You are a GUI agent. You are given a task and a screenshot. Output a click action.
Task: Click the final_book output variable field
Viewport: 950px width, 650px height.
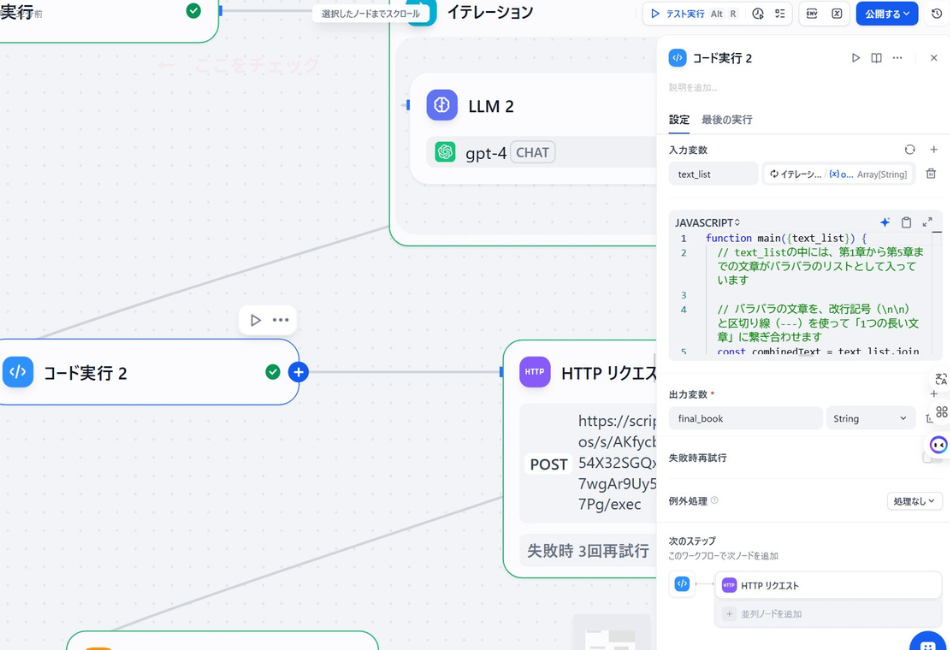click(745, 418)
